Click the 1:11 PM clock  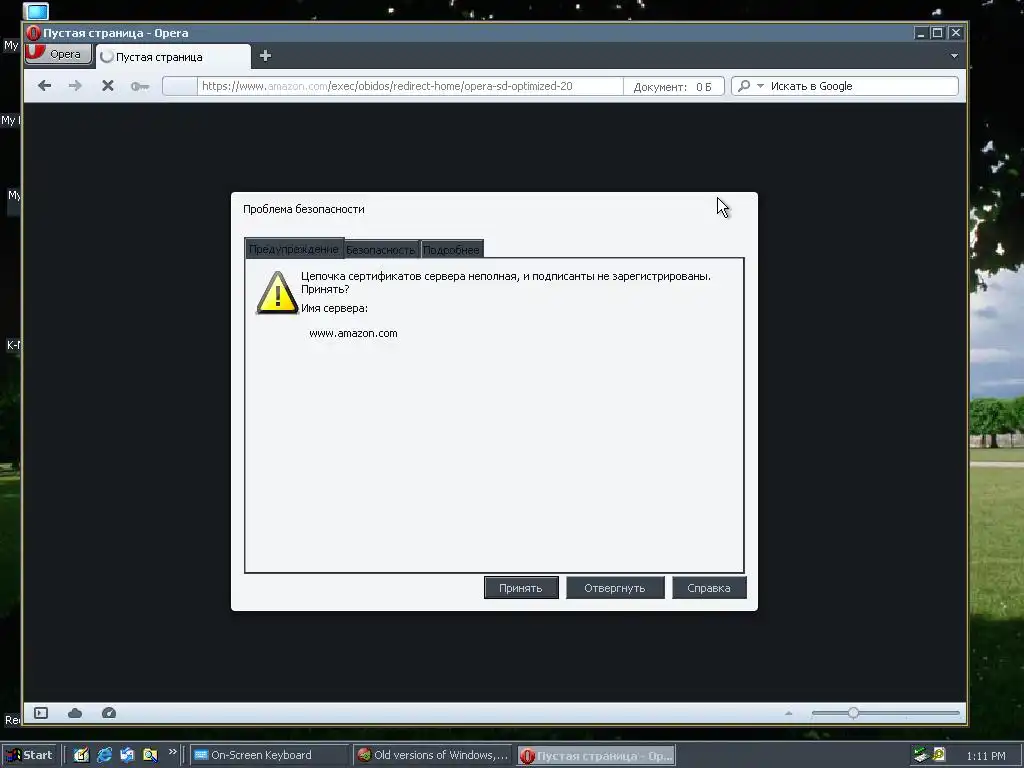click(x=985, y=756)
